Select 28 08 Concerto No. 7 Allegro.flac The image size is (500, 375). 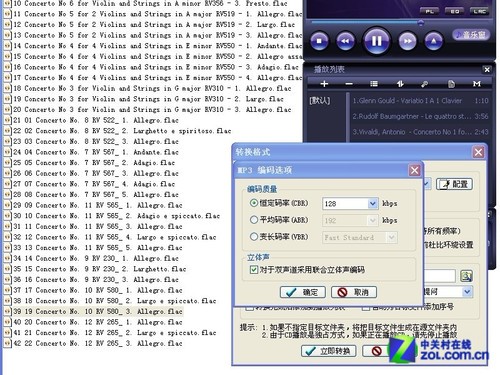[96, 195]
